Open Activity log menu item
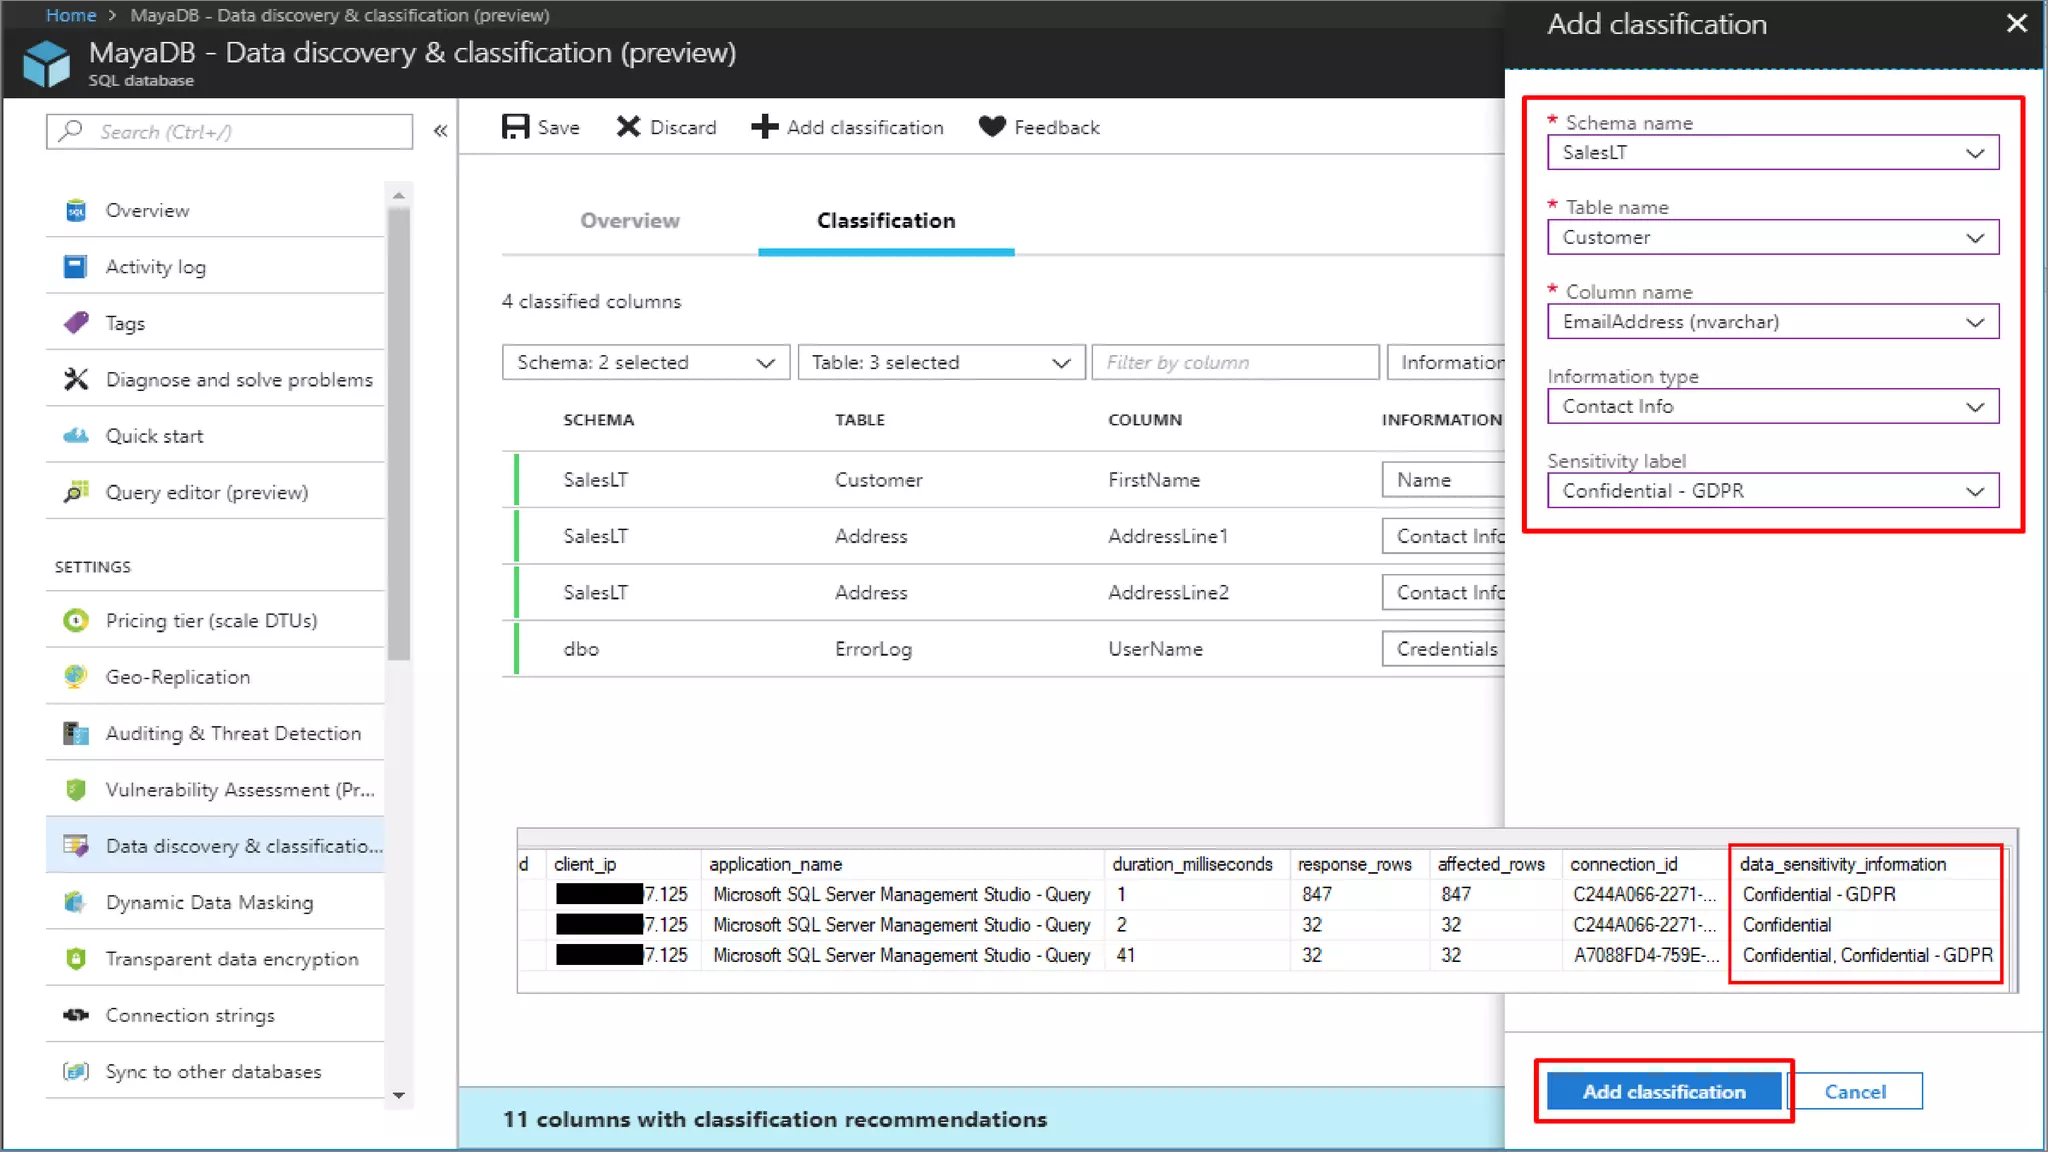This screenshot has height=1152, width=2048. pyautogui.click(x=215, y=267)
